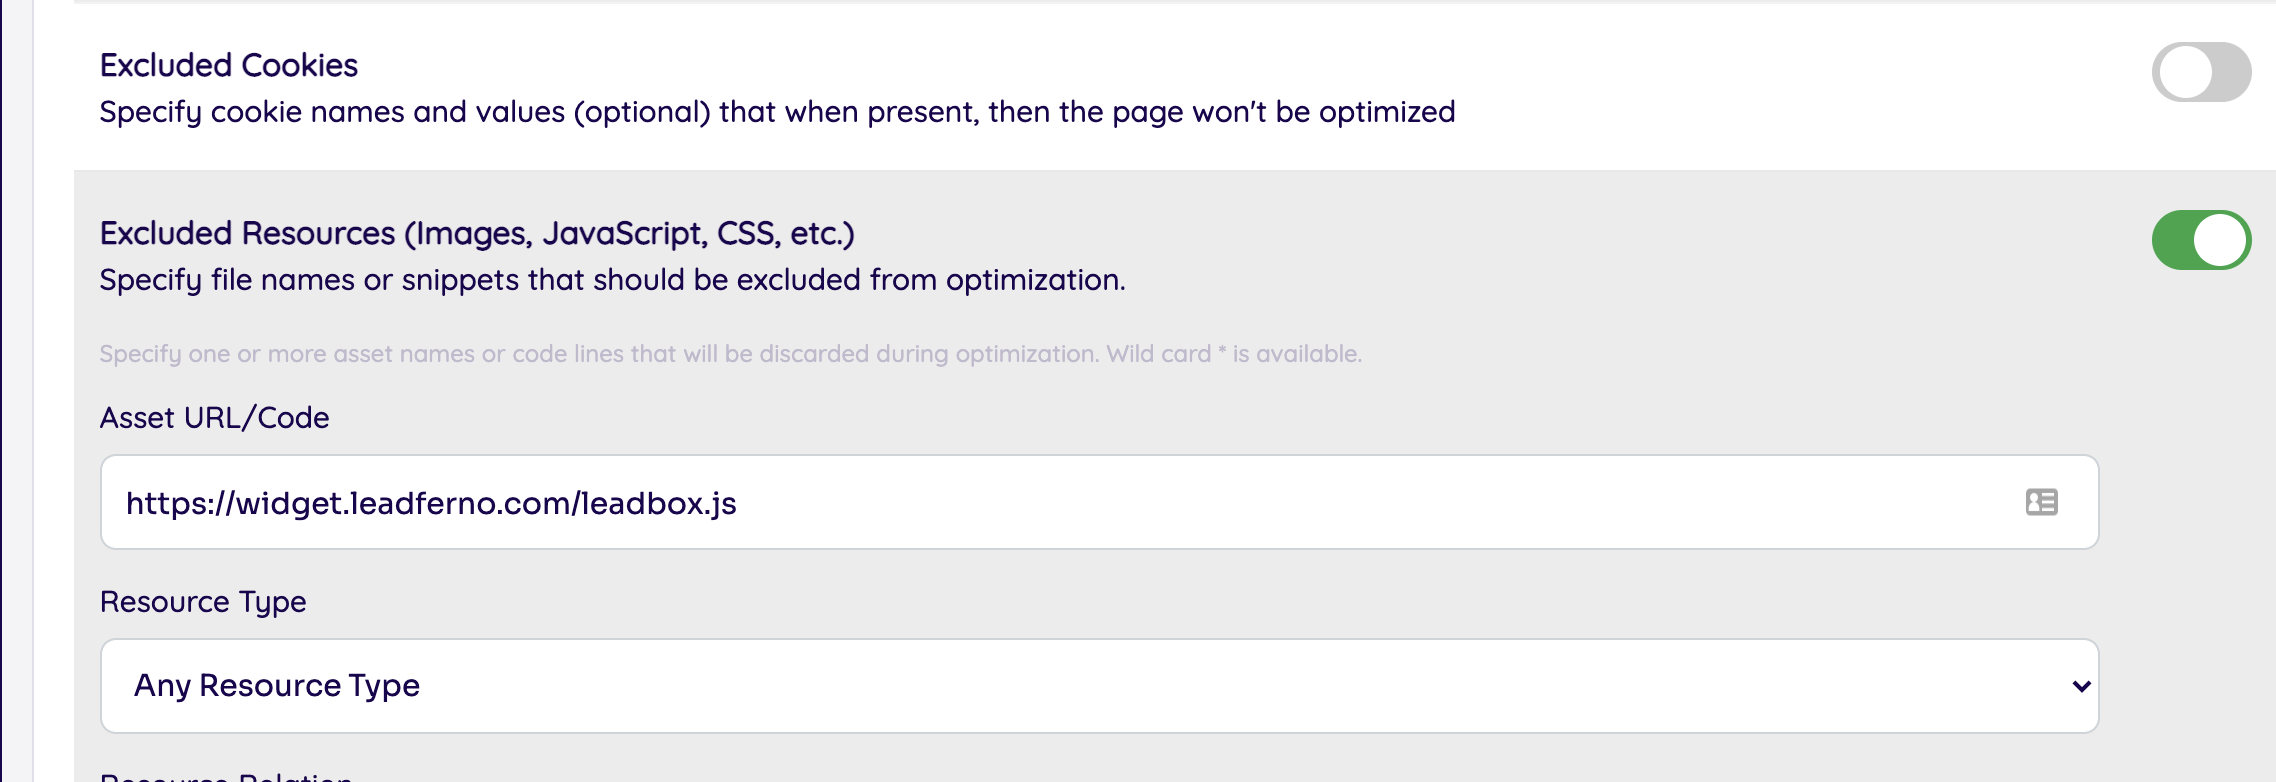
Task: Click the cookie names description text
Action: pos(777,112)
